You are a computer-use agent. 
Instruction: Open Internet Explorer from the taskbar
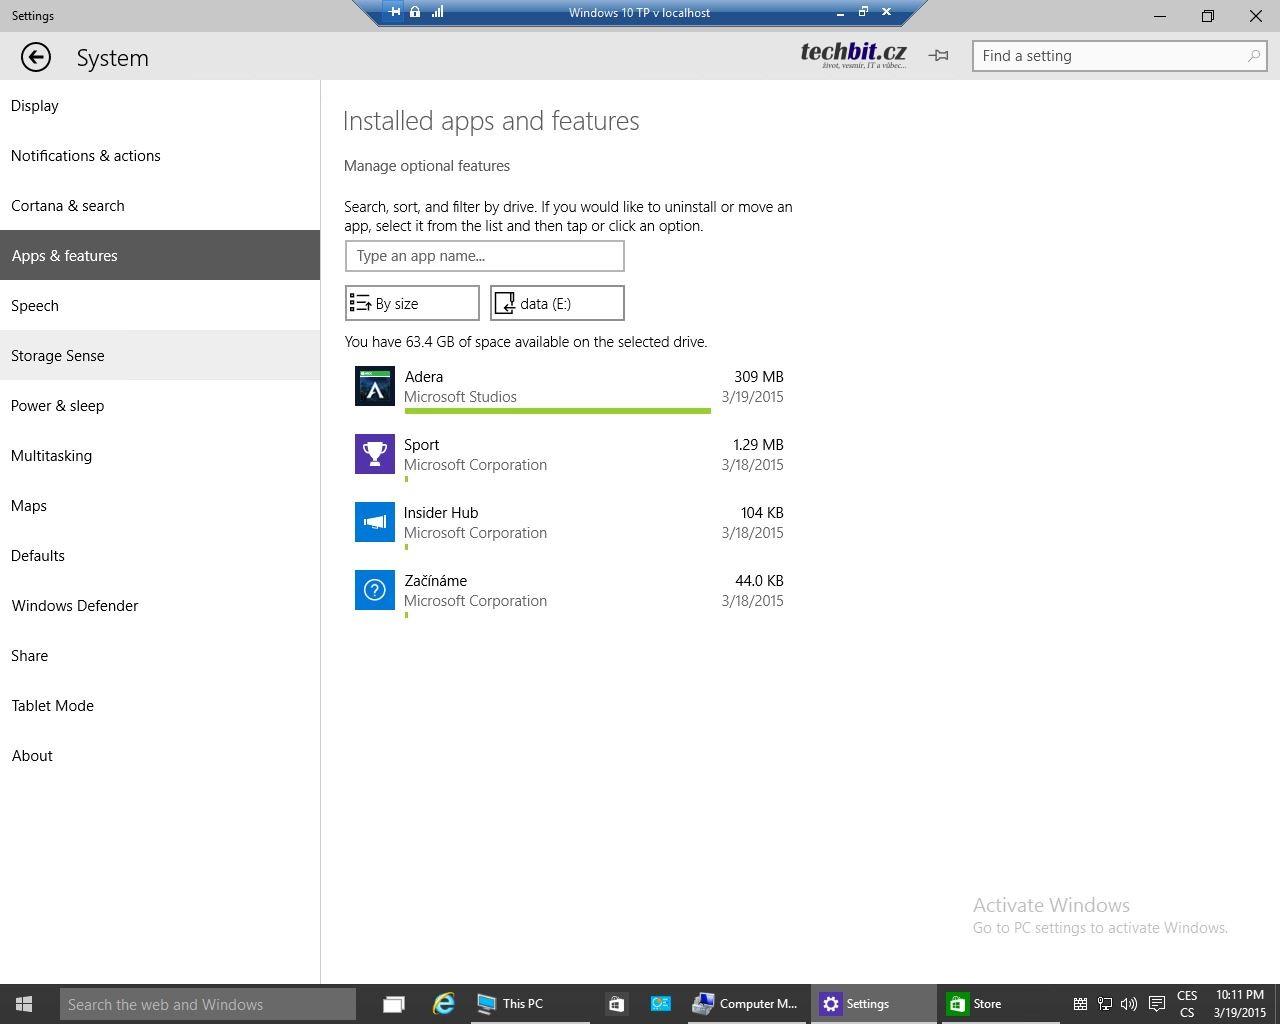click(443, 1004)
